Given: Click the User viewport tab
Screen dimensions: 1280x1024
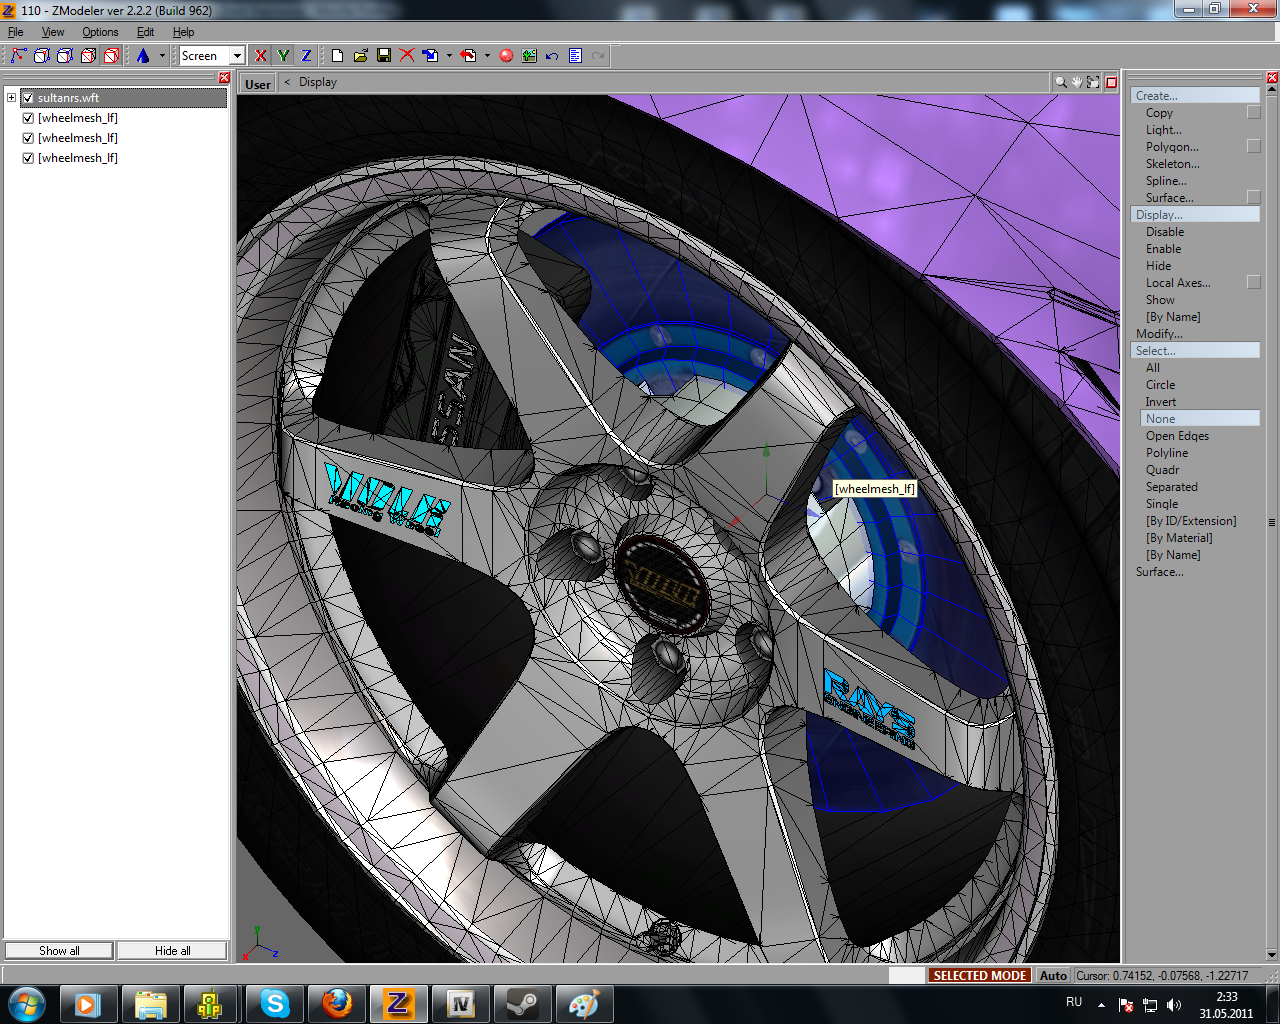Looking at the screenshot, I should click(258, 84).
